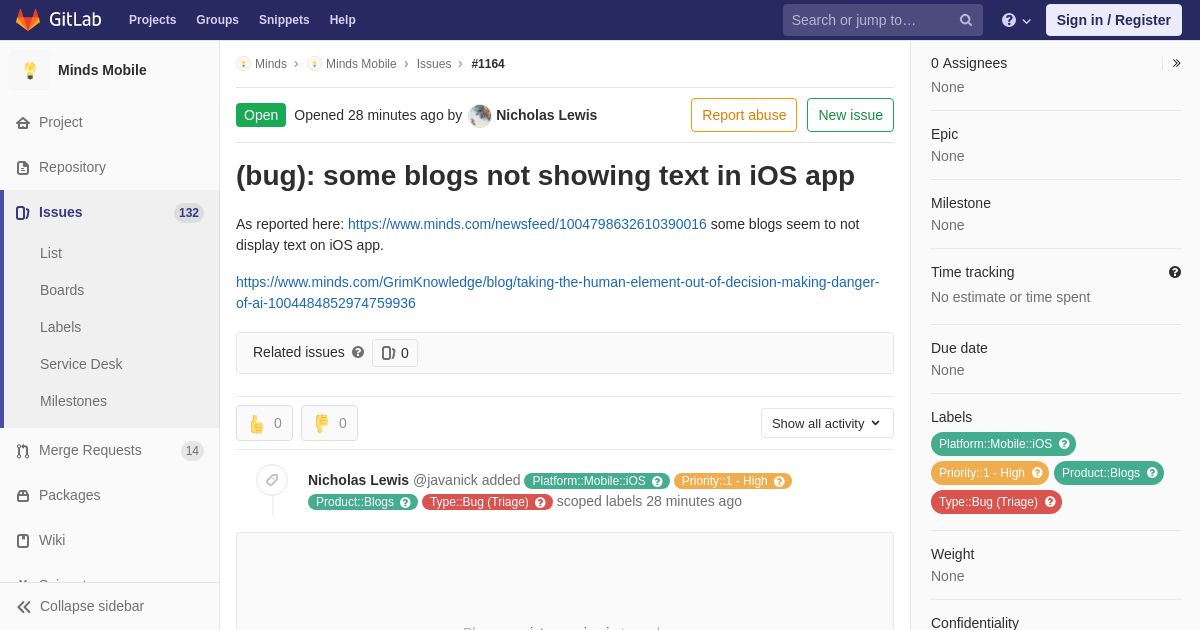The height and width of the screenshot is (630, 1200).
Task: Click help icon on sidebar Platform::Mobile::iOS label
Action: (1064, 444)
